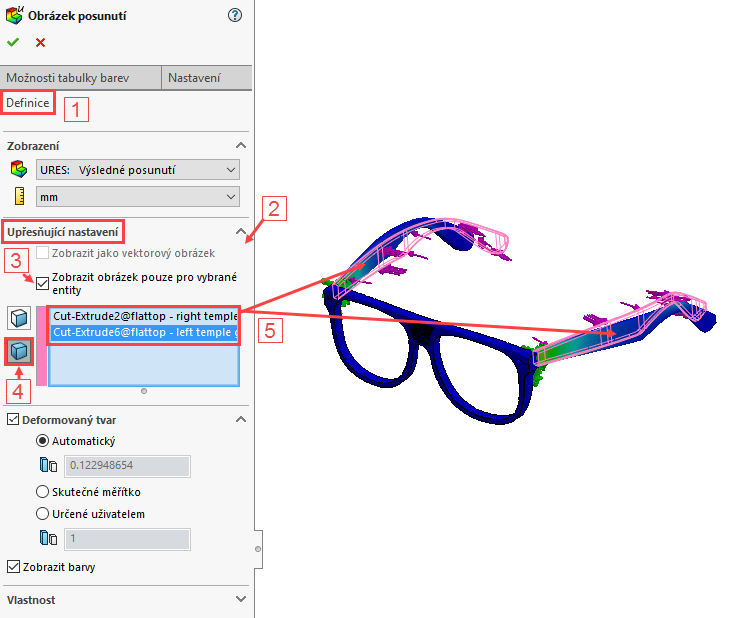Open the help question mark icon

tap(235, 15)
